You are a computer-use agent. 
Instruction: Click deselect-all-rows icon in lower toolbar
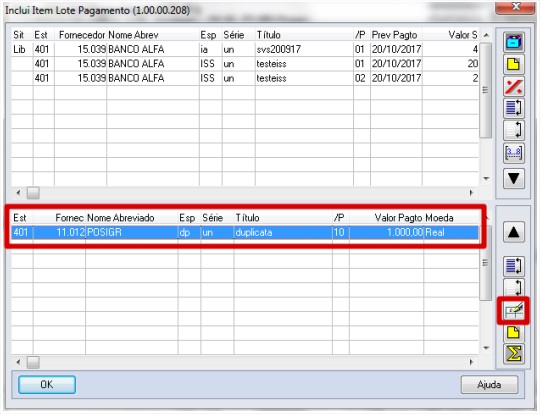tap(513, 287)
